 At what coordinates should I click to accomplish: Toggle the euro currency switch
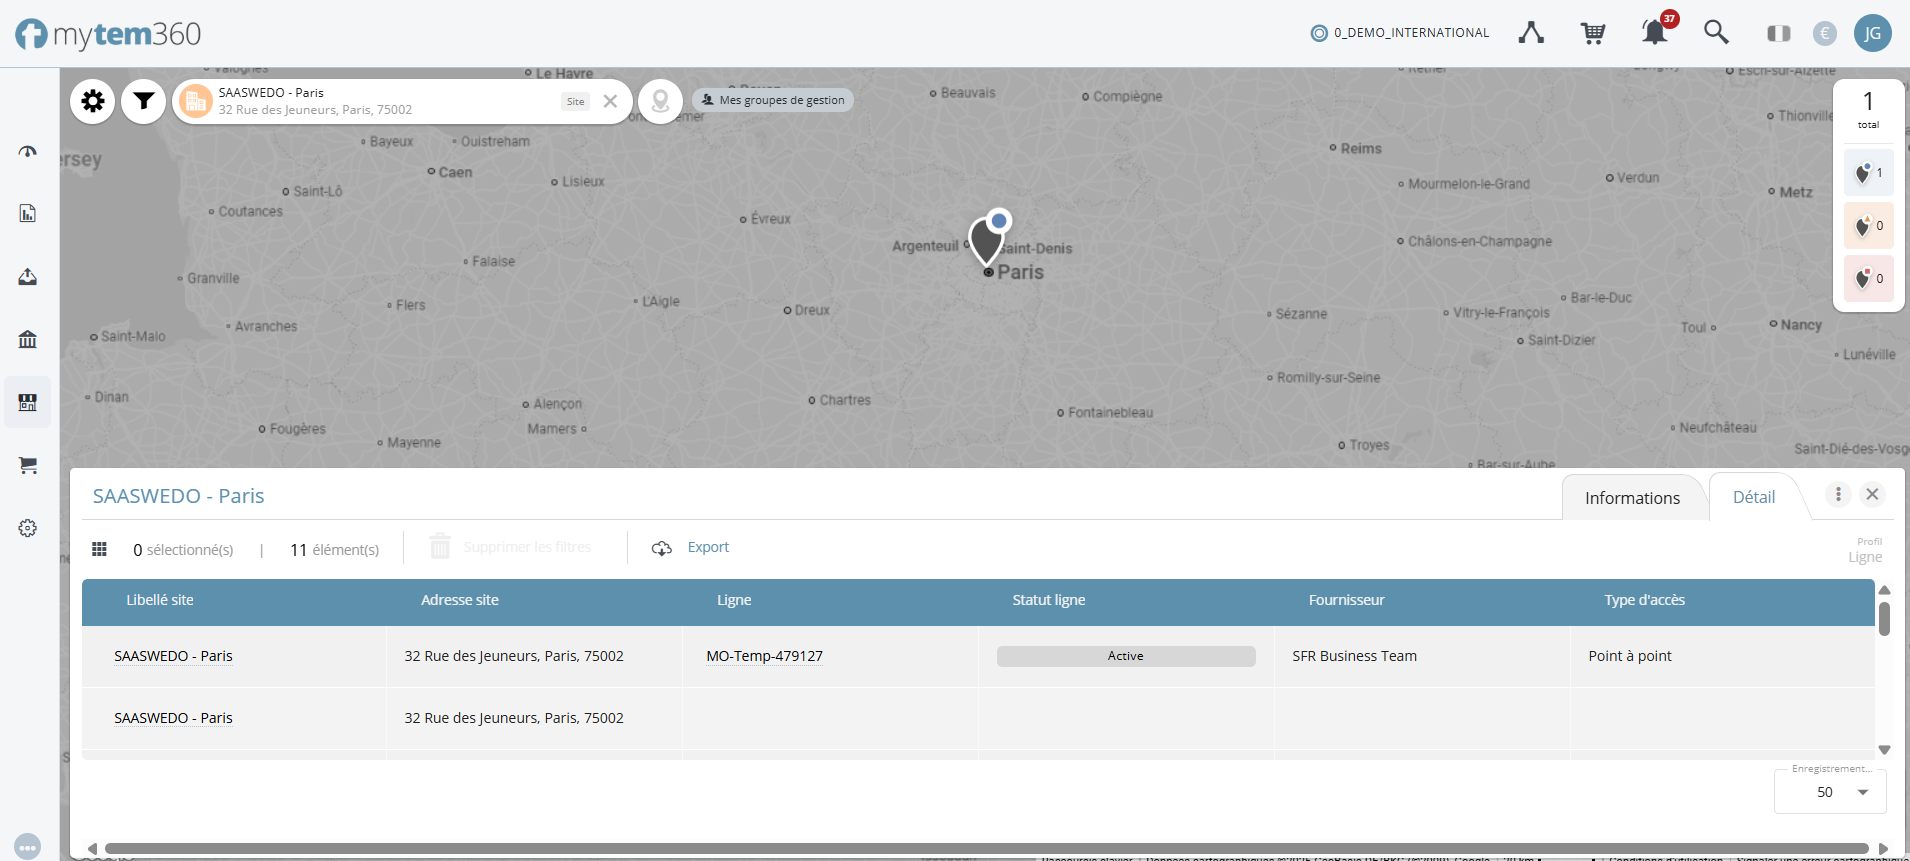point(1825,33)
